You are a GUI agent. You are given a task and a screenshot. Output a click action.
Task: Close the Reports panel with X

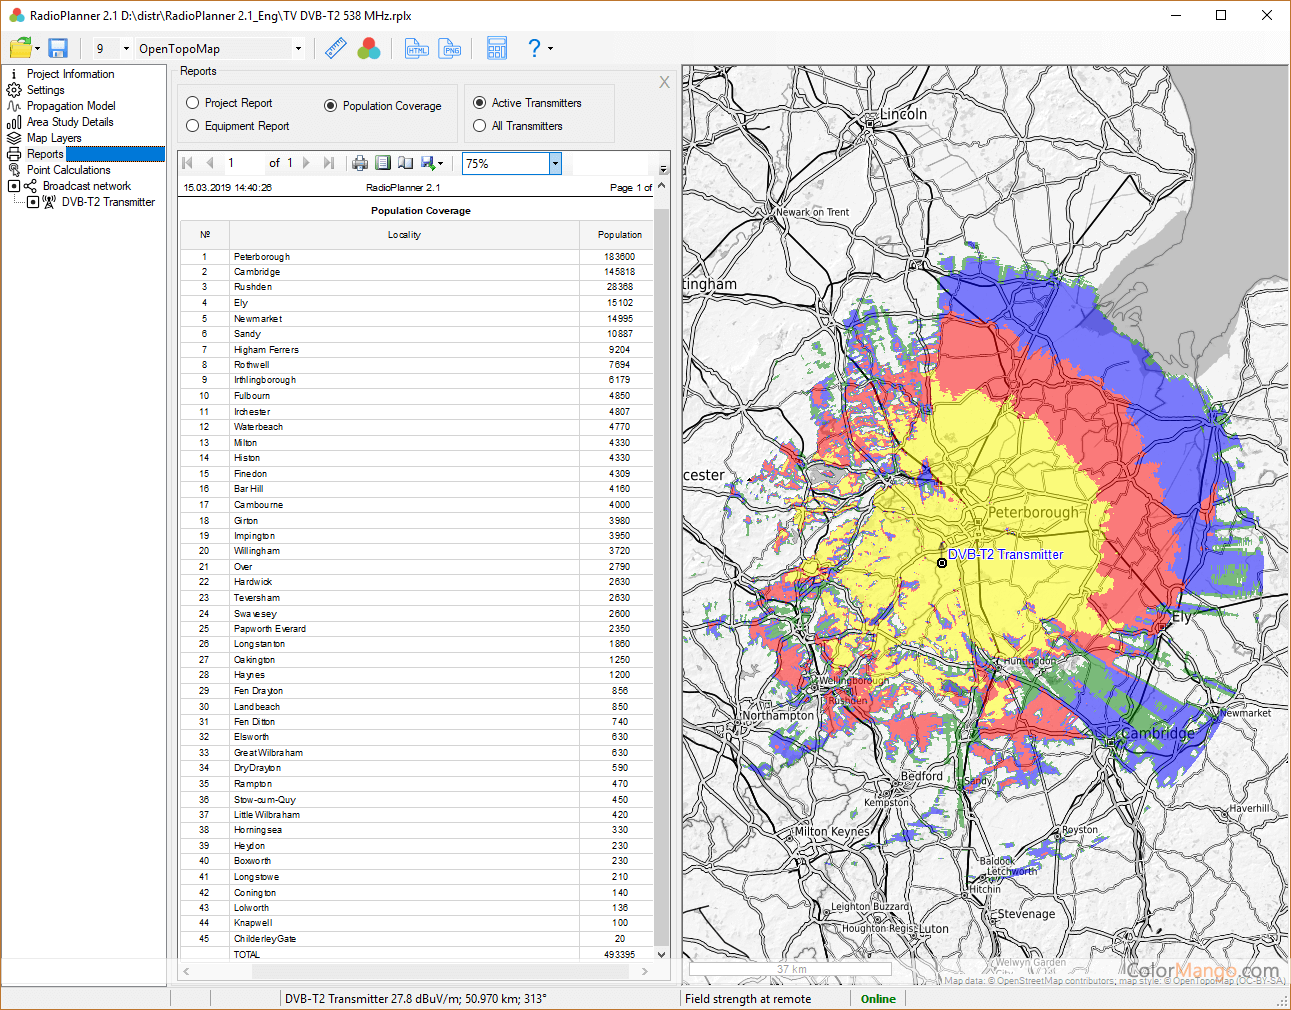[x=664, y=82]
